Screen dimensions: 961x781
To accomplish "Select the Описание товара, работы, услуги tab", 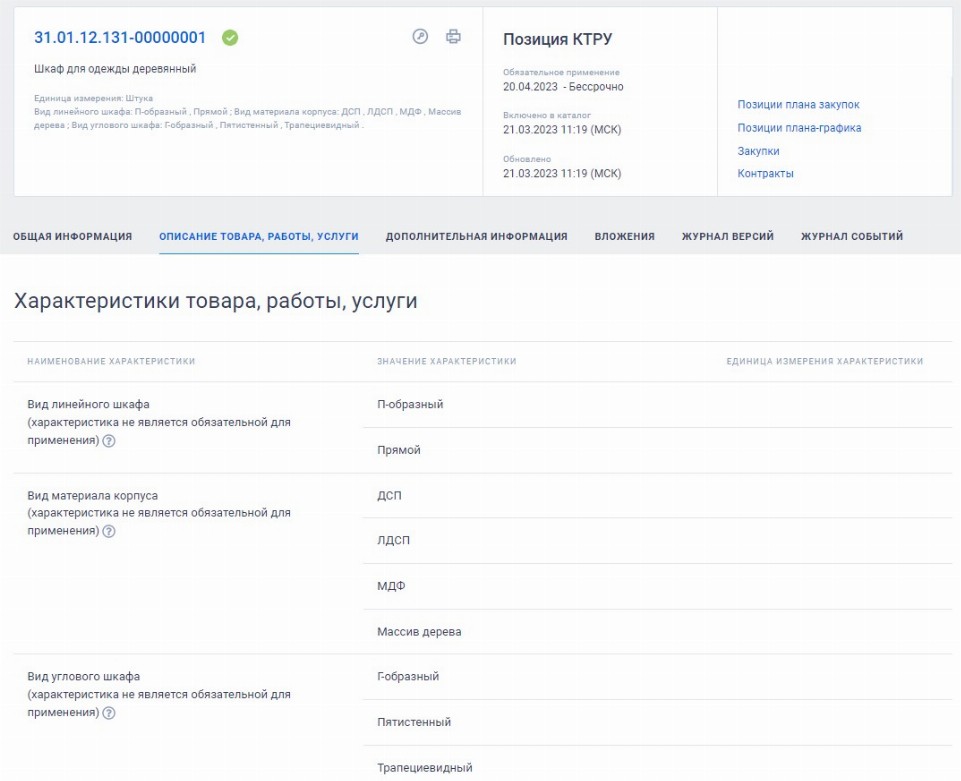I will point(259,237).
